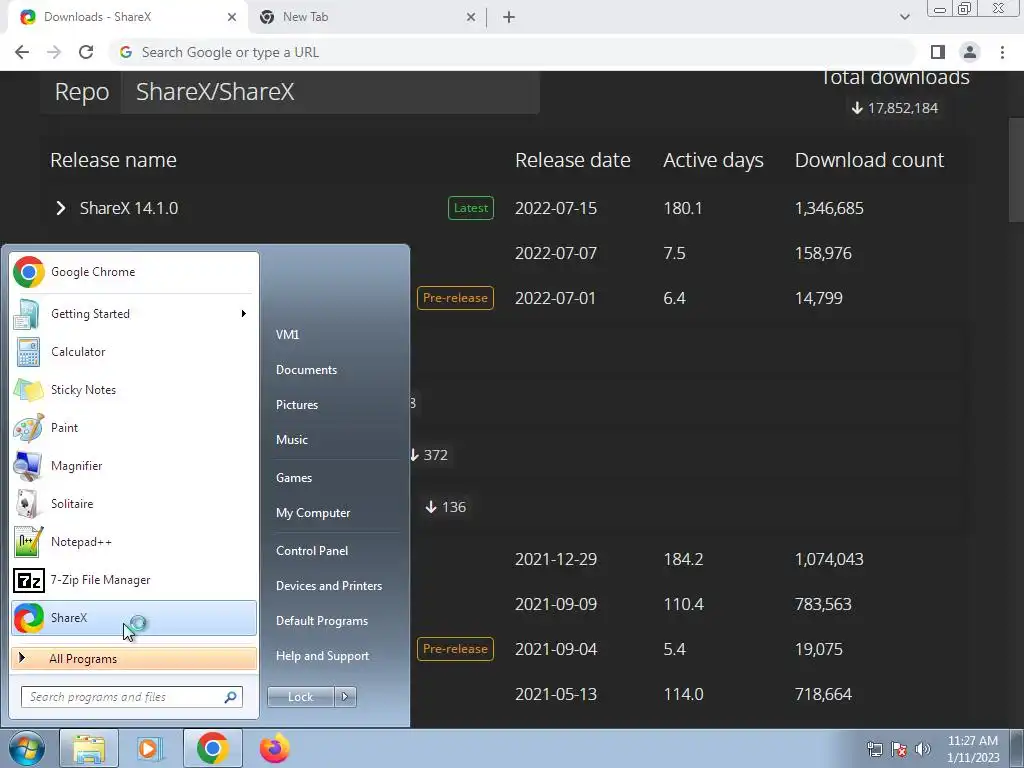Open Devices and Printers

pyautogui.click(x=329, y=586)
